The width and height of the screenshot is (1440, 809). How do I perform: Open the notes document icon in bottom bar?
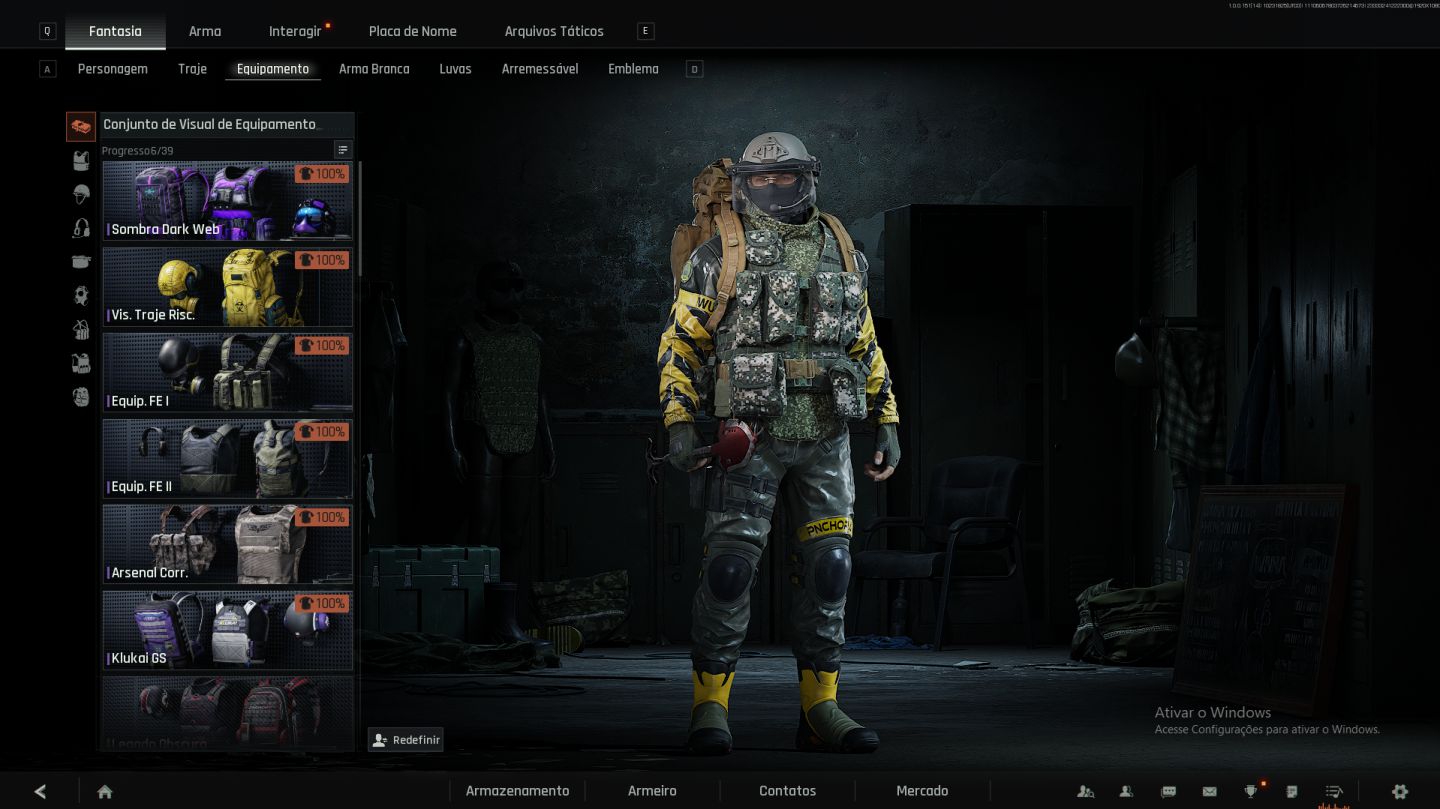[1292, 791]
